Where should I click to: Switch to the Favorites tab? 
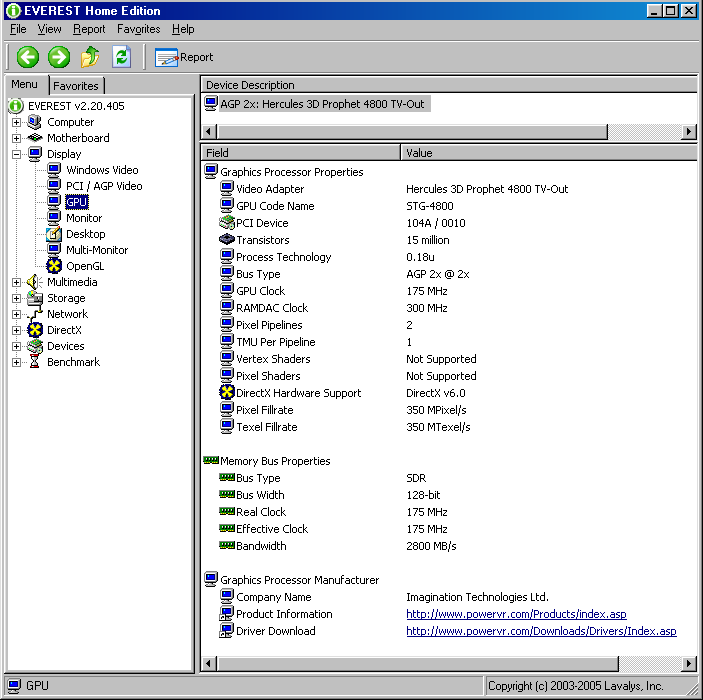76,86
